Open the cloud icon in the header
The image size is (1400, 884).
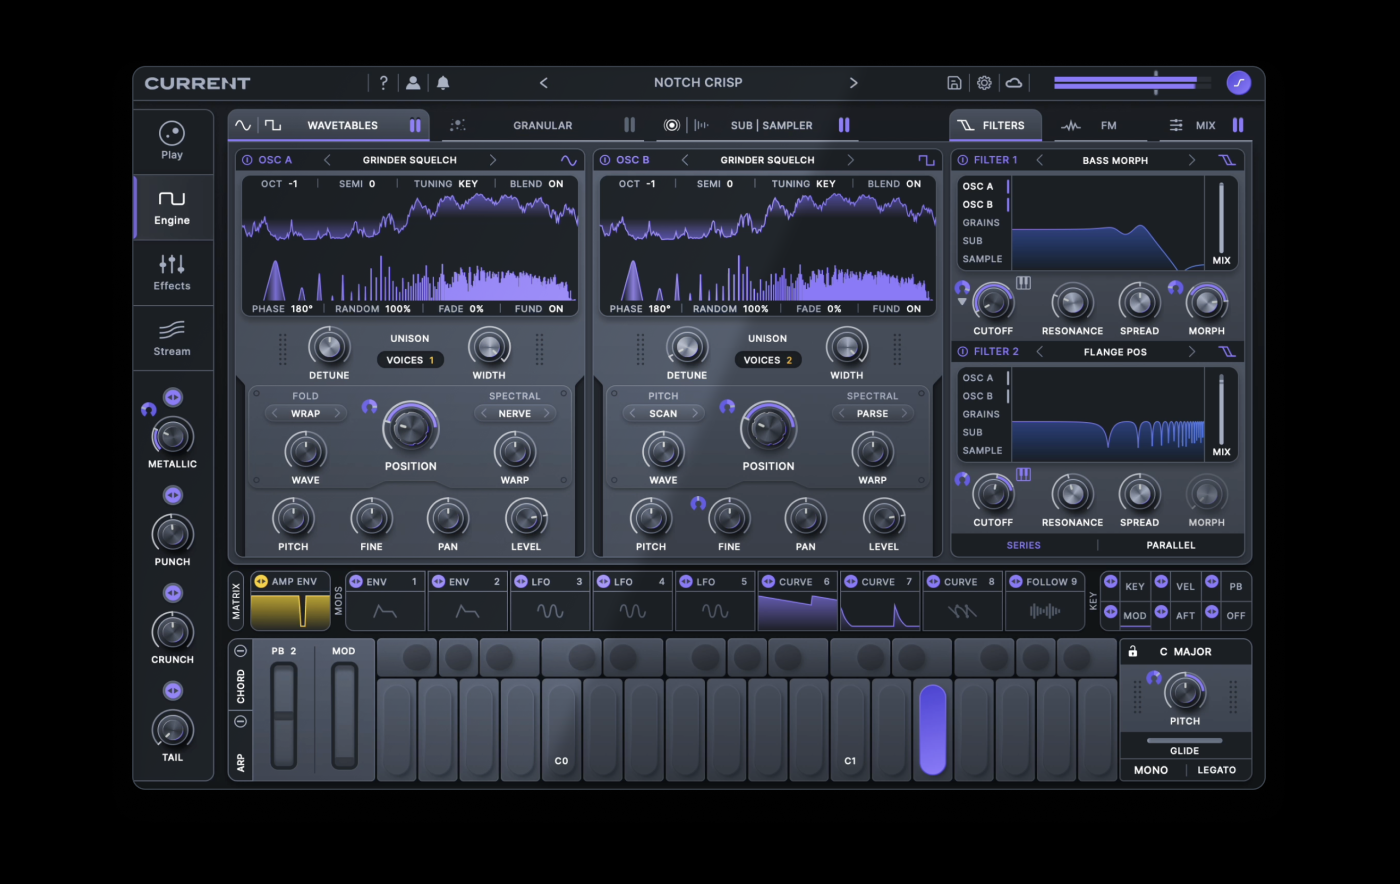[x=1014, y=83]
